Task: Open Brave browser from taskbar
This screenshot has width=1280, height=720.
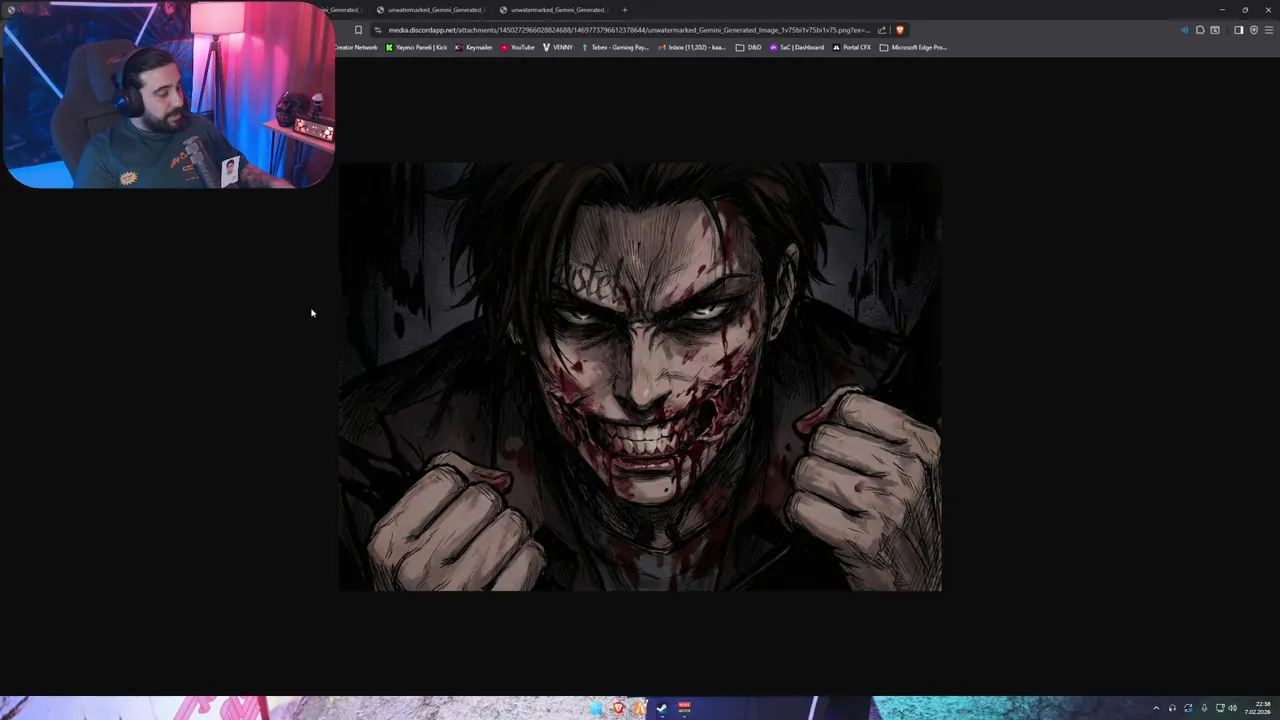Action: click(x=618, y=708)
